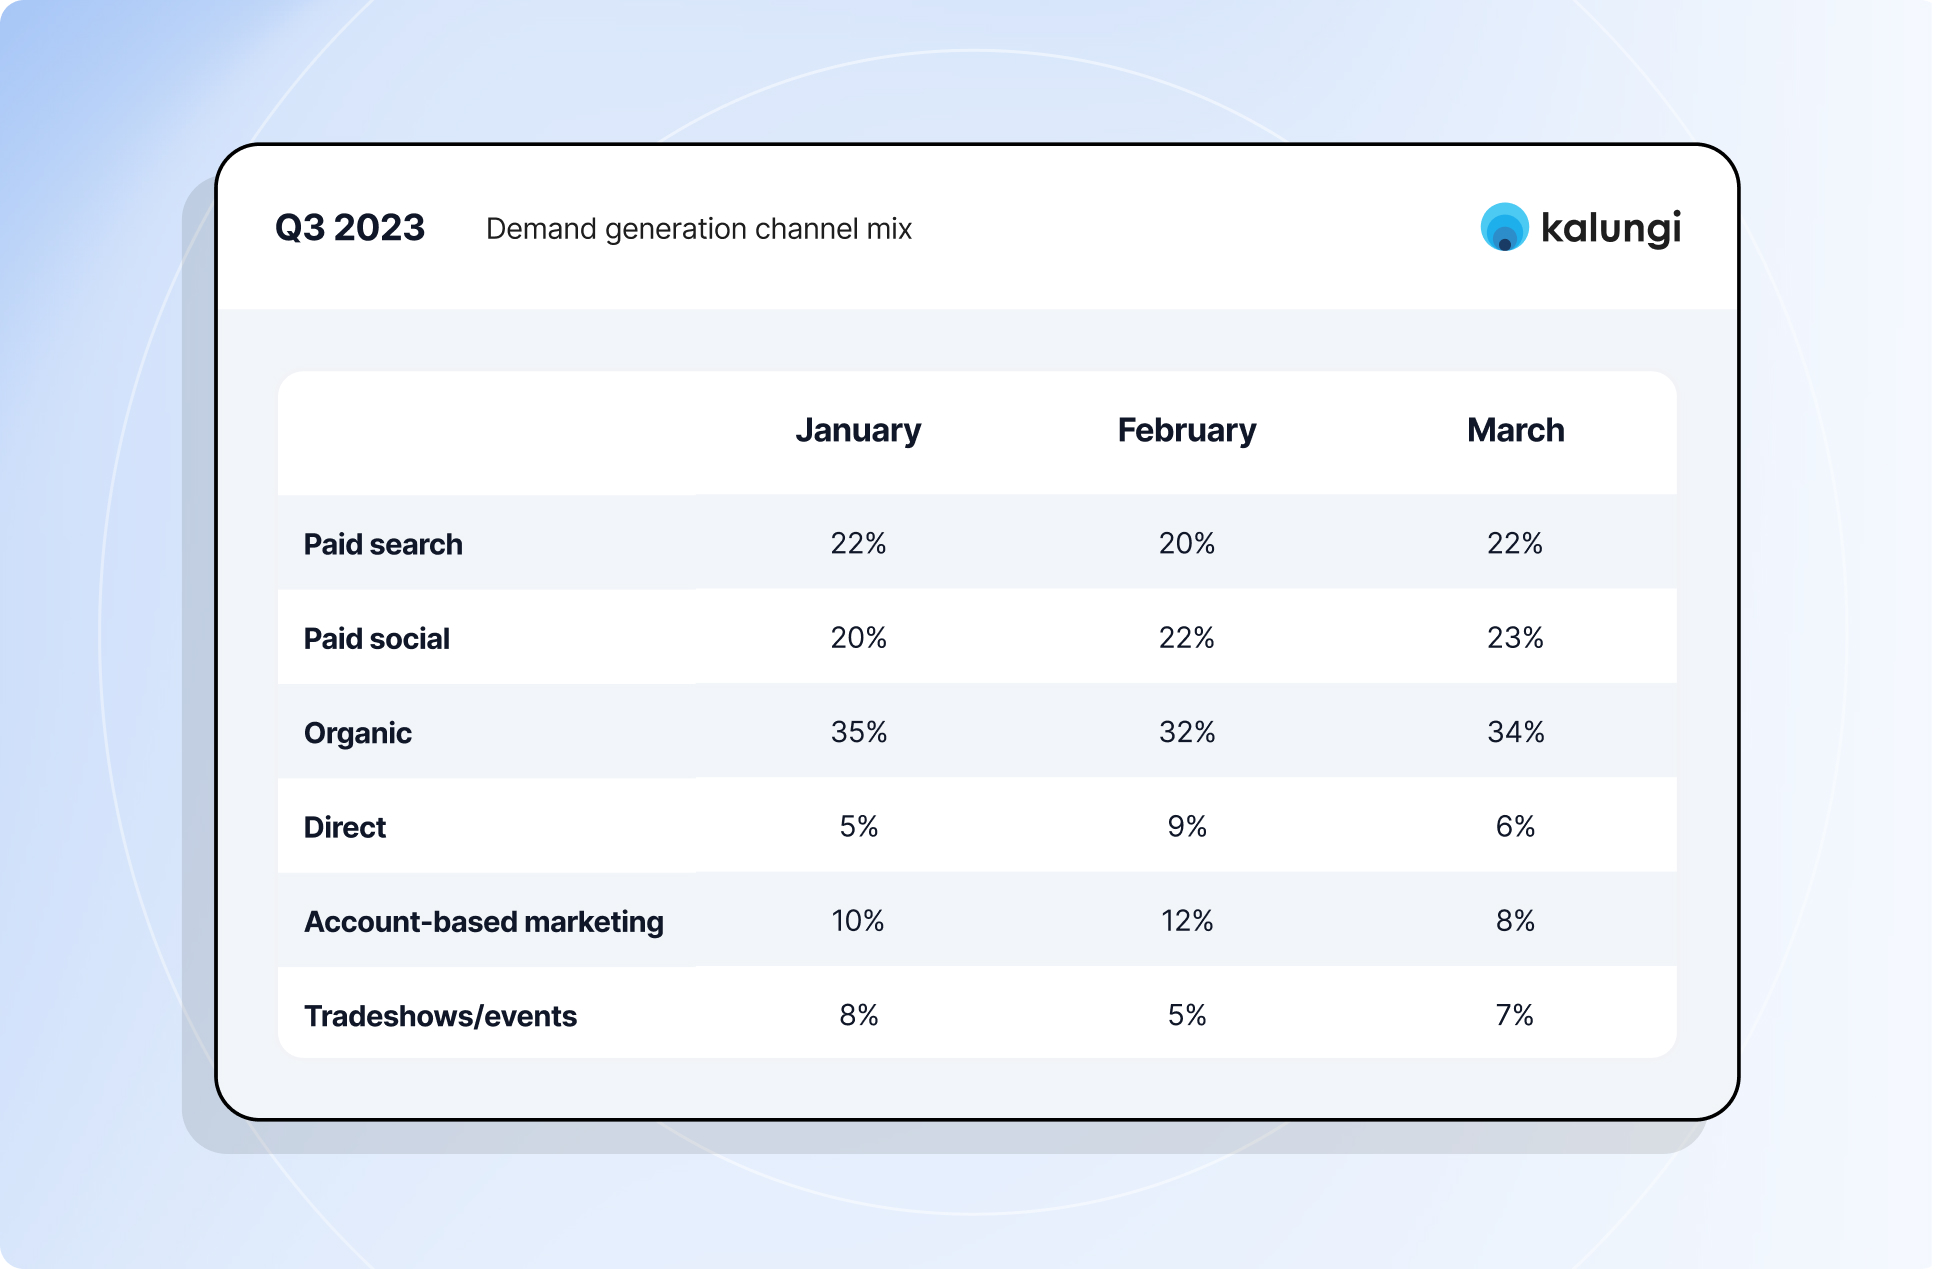Click Tradeshows/events March value of 7%
Screen dimensions: 1944x1269
(1515, 1015)
